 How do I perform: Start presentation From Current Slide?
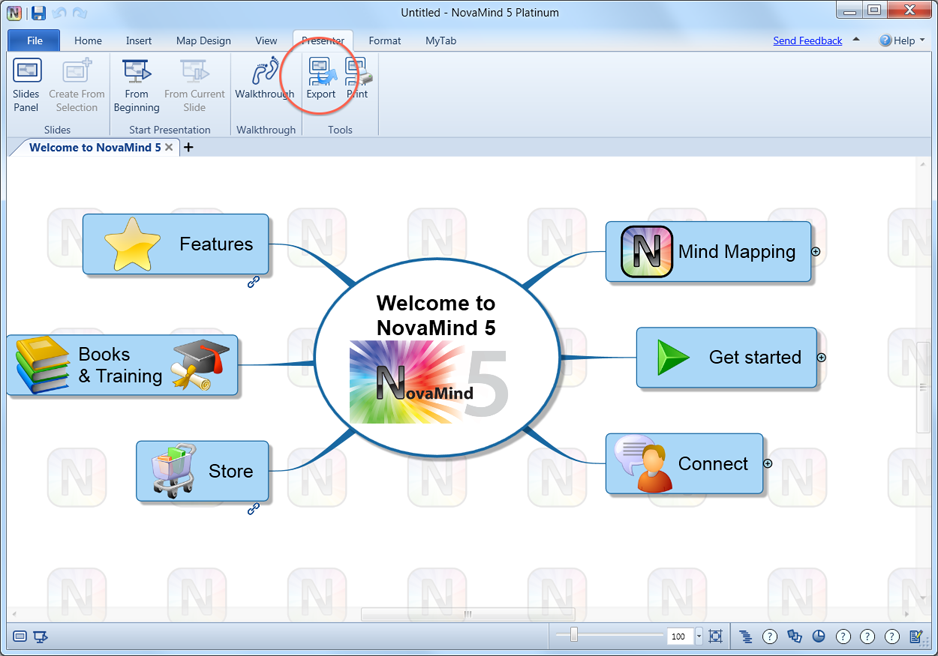coord(194,86)
